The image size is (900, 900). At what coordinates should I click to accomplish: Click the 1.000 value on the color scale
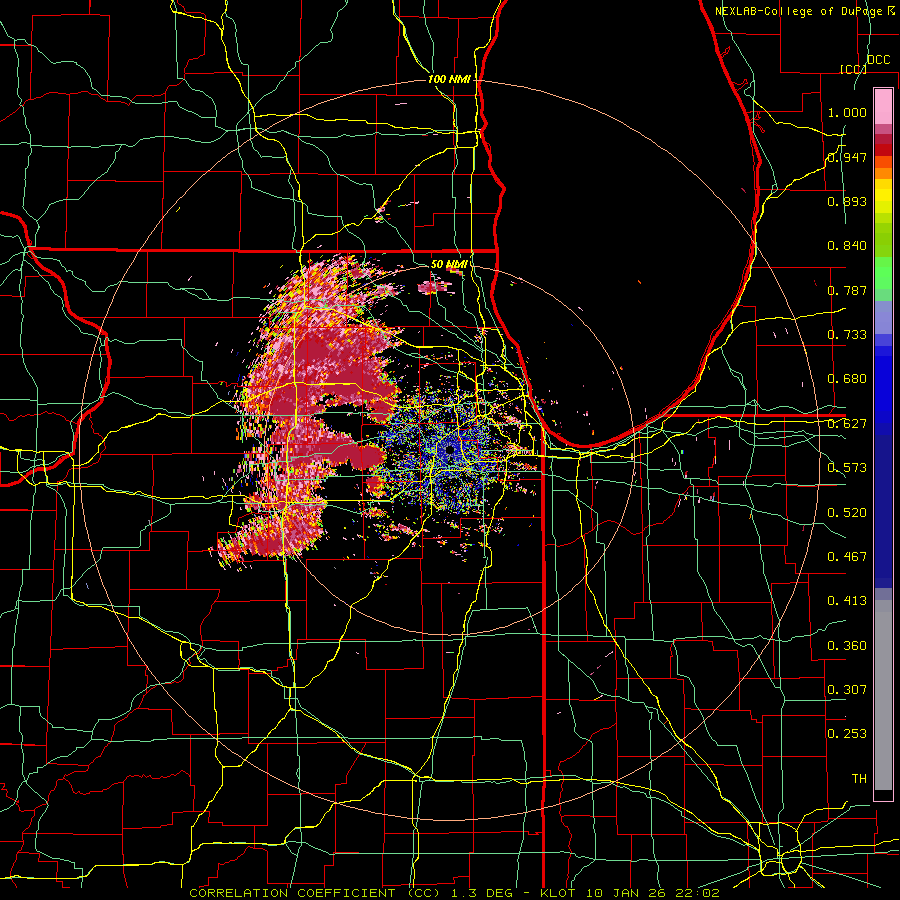point(847,112)
